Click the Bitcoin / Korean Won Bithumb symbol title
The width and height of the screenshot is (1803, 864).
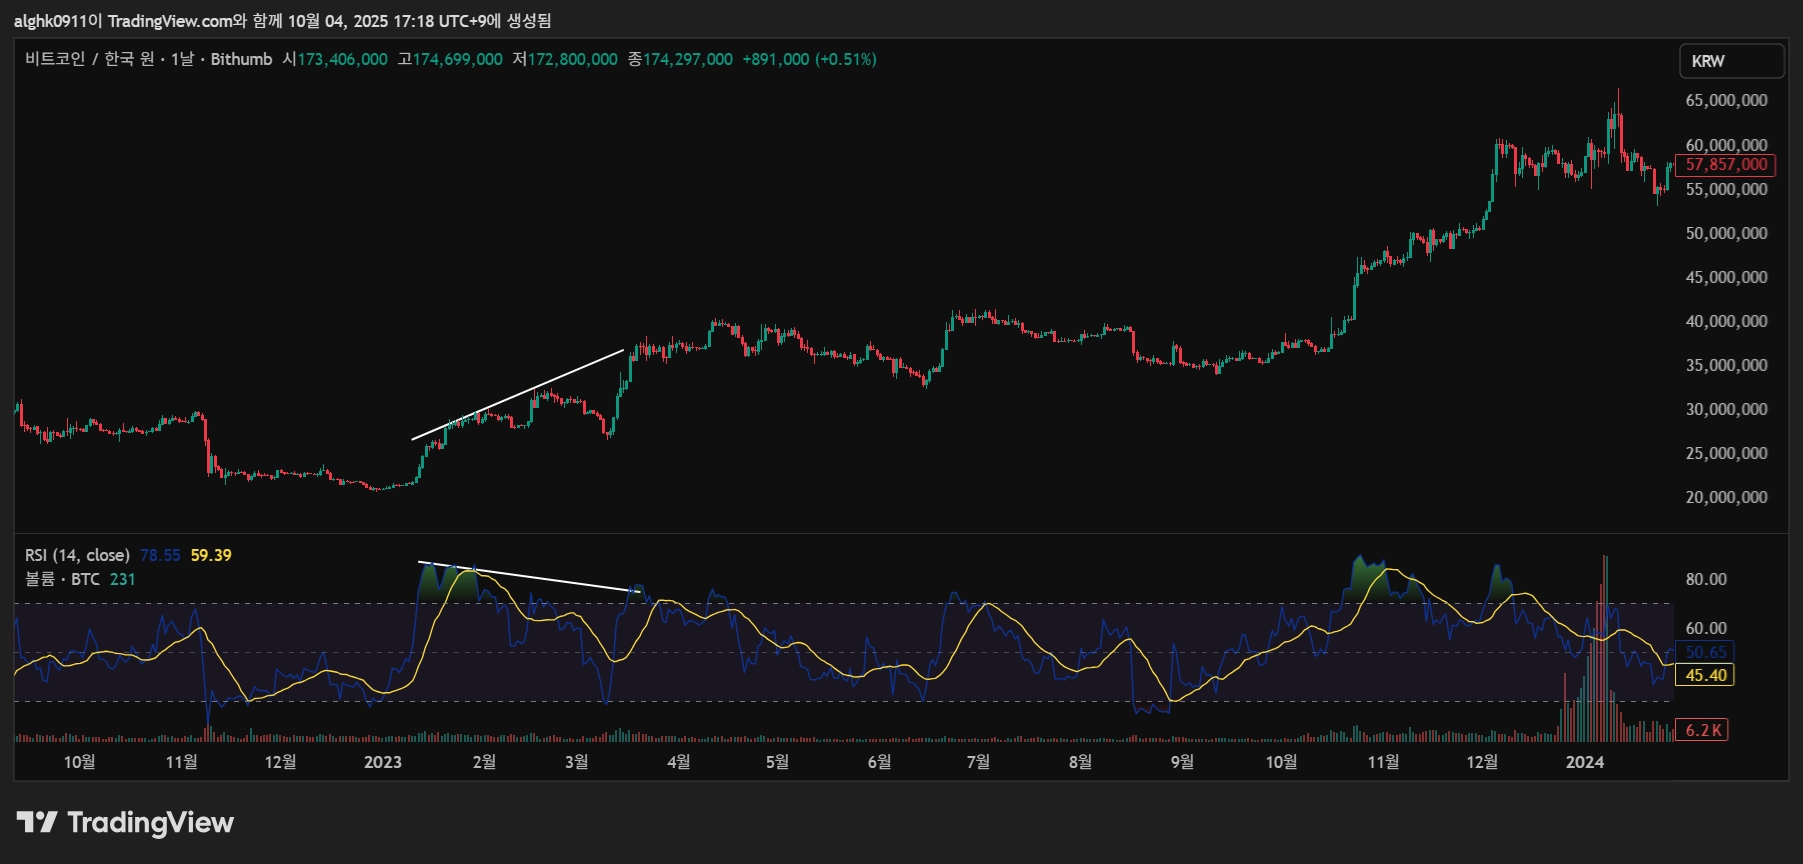point(148,60)
